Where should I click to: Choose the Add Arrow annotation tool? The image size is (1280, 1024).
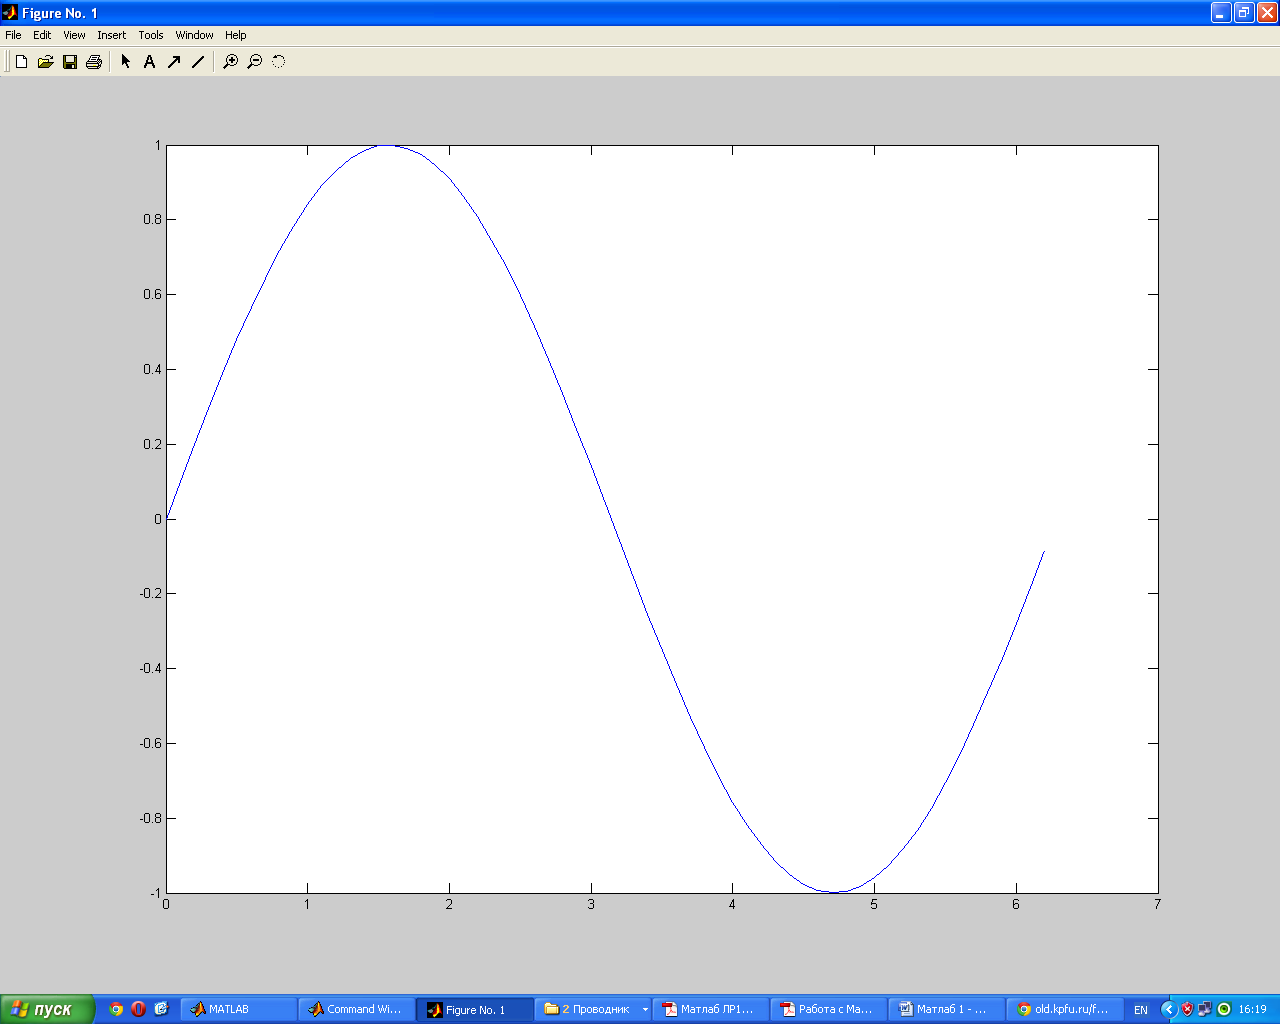tap(174, 62)
